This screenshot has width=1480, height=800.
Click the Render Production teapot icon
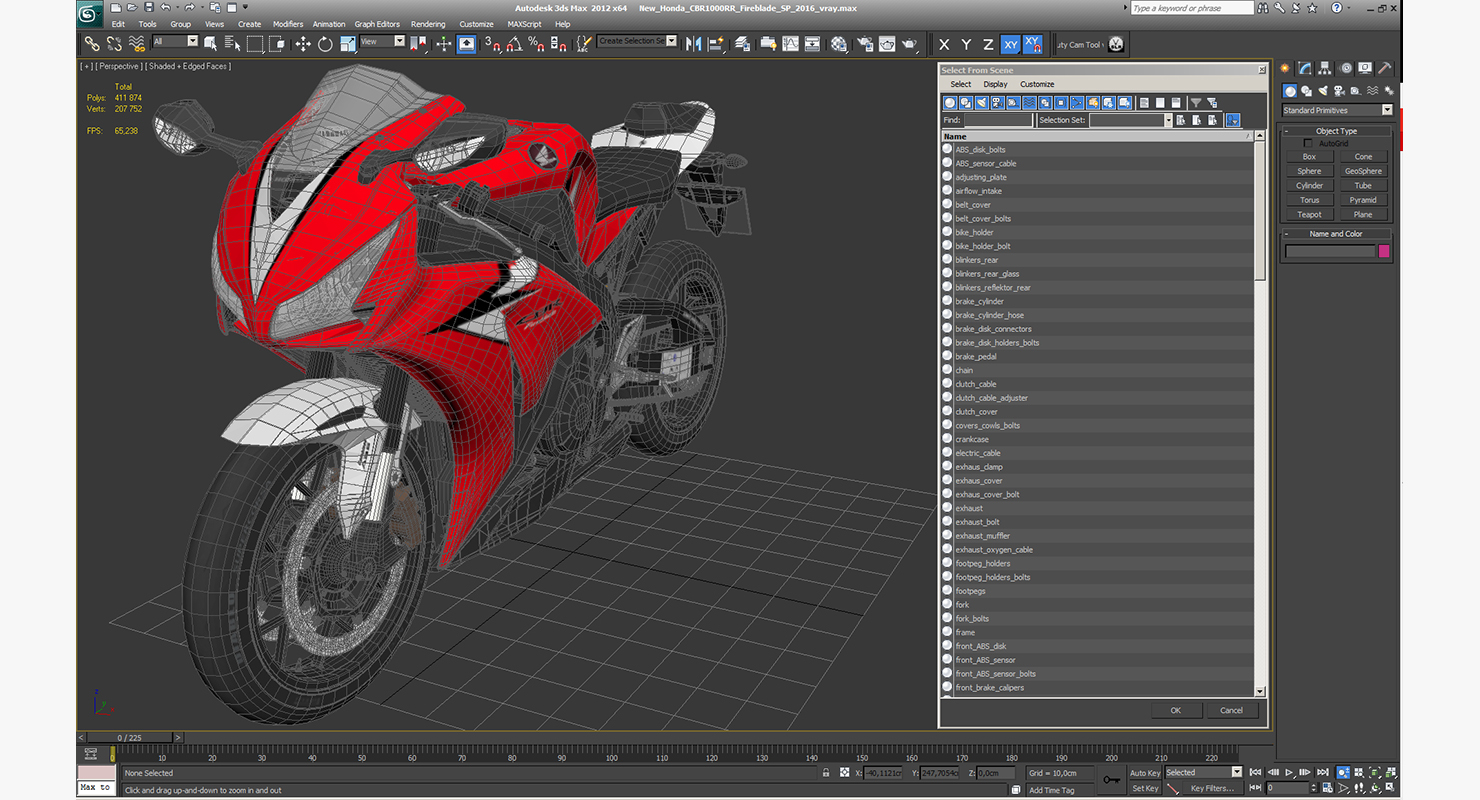(x=909, y=44)
